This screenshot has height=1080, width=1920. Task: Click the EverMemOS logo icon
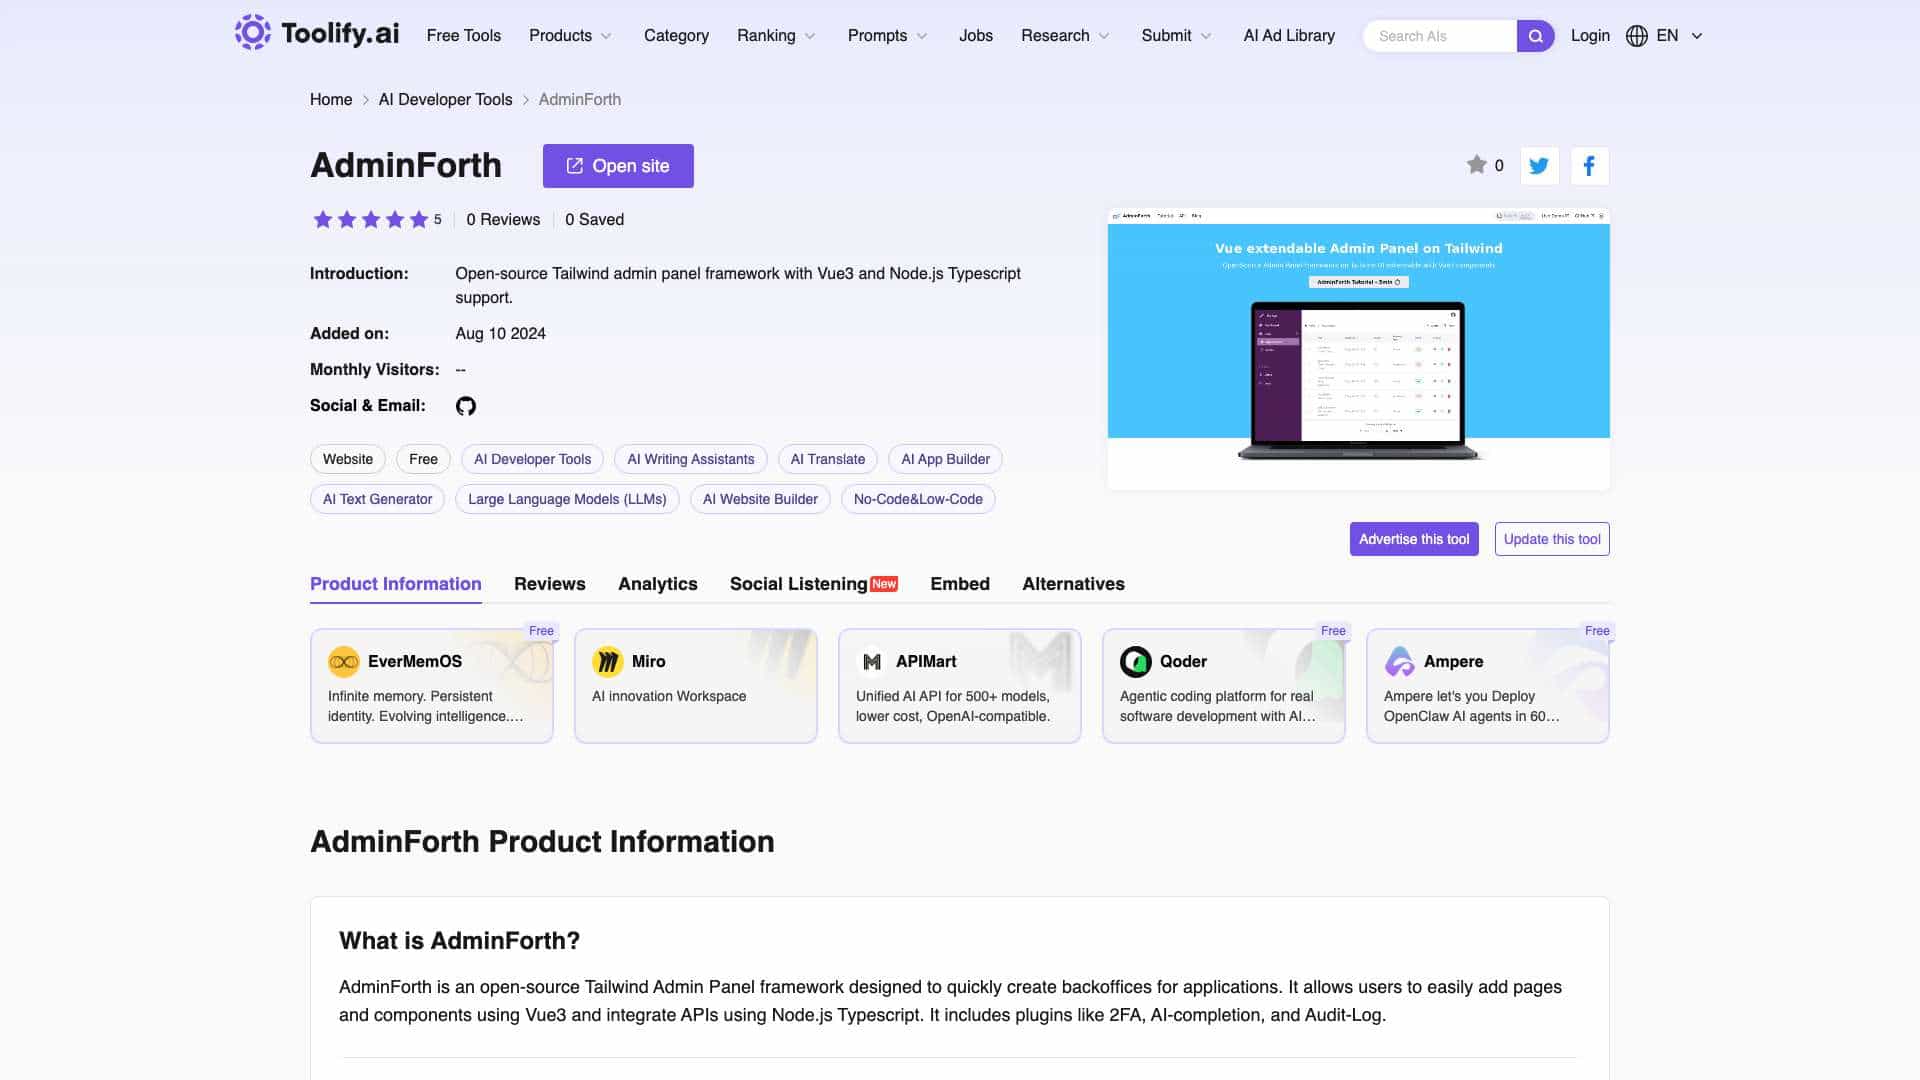point(343,662)
